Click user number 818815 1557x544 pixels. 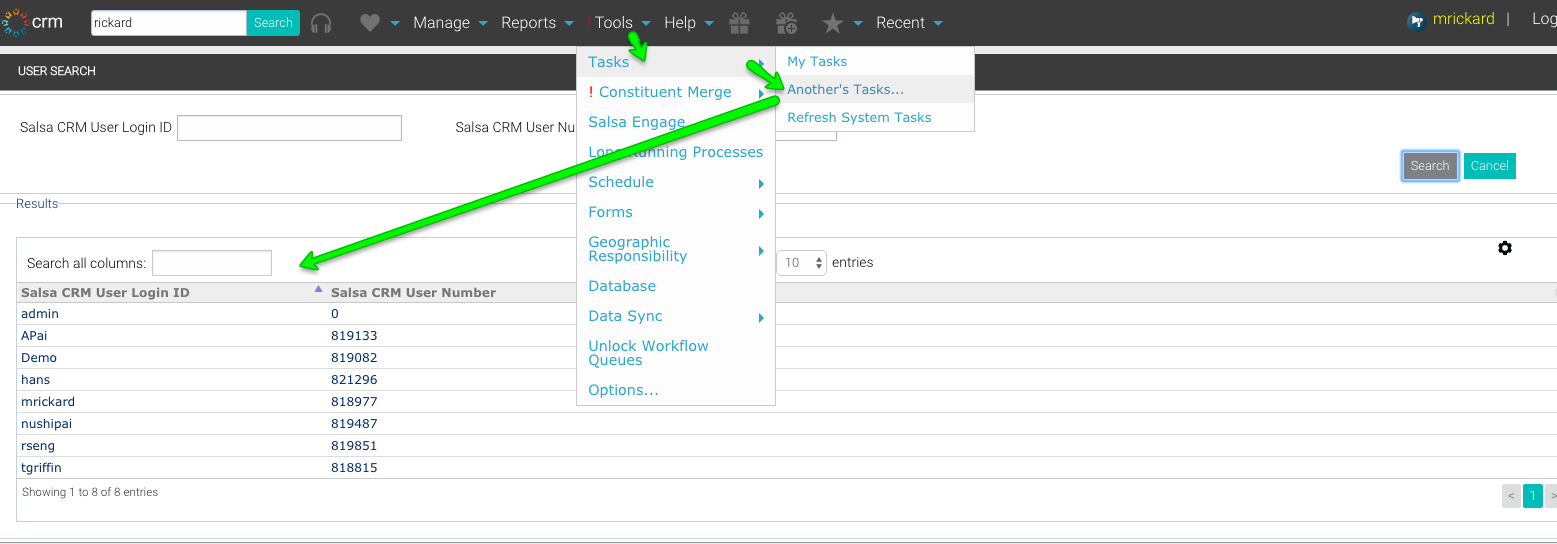(x=354, y=468)
